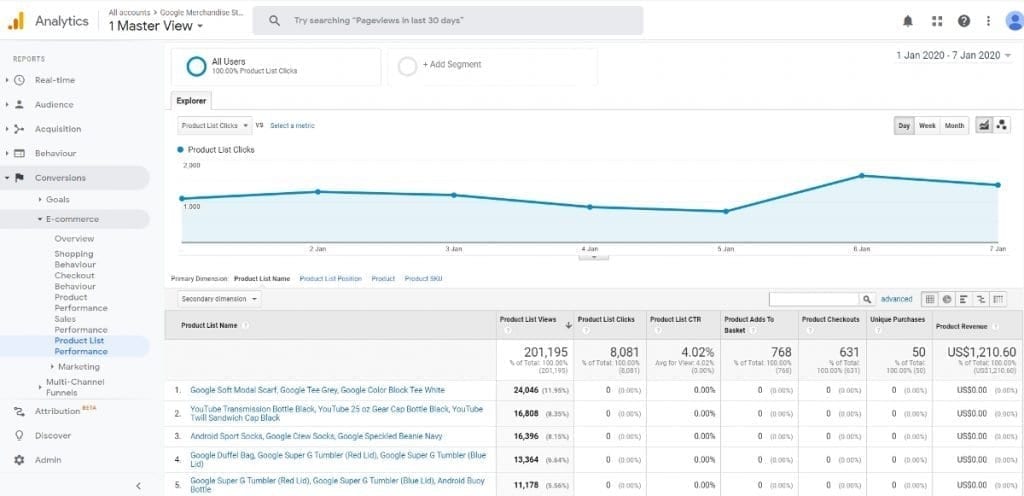This screenshot has height=496, width=1024.
Task: Switch to line chart view icon
Action: [983, 125]
